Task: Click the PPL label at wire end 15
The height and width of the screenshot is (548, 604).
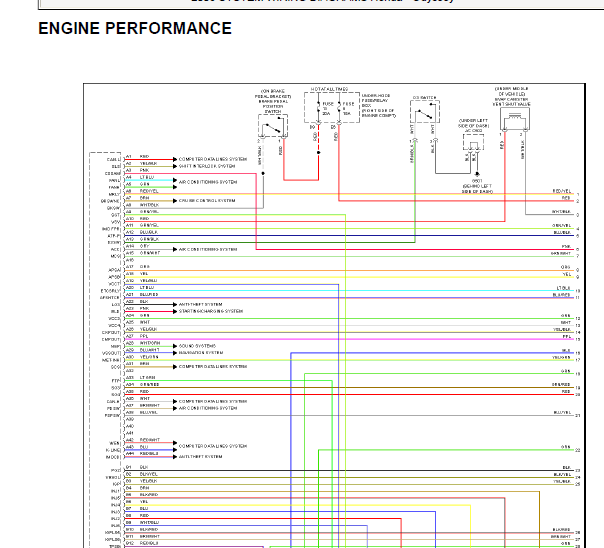Action: 567,337
